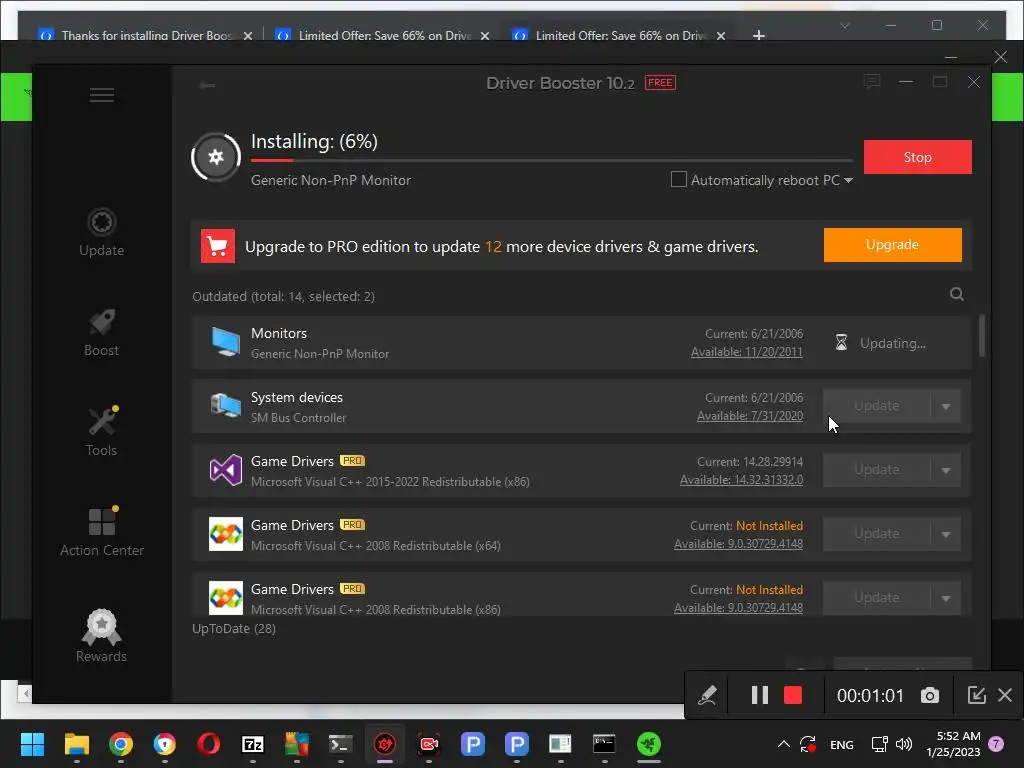
Task: Click Update for Visual C++ 2008 (x64)
Action: coord(876,534)
